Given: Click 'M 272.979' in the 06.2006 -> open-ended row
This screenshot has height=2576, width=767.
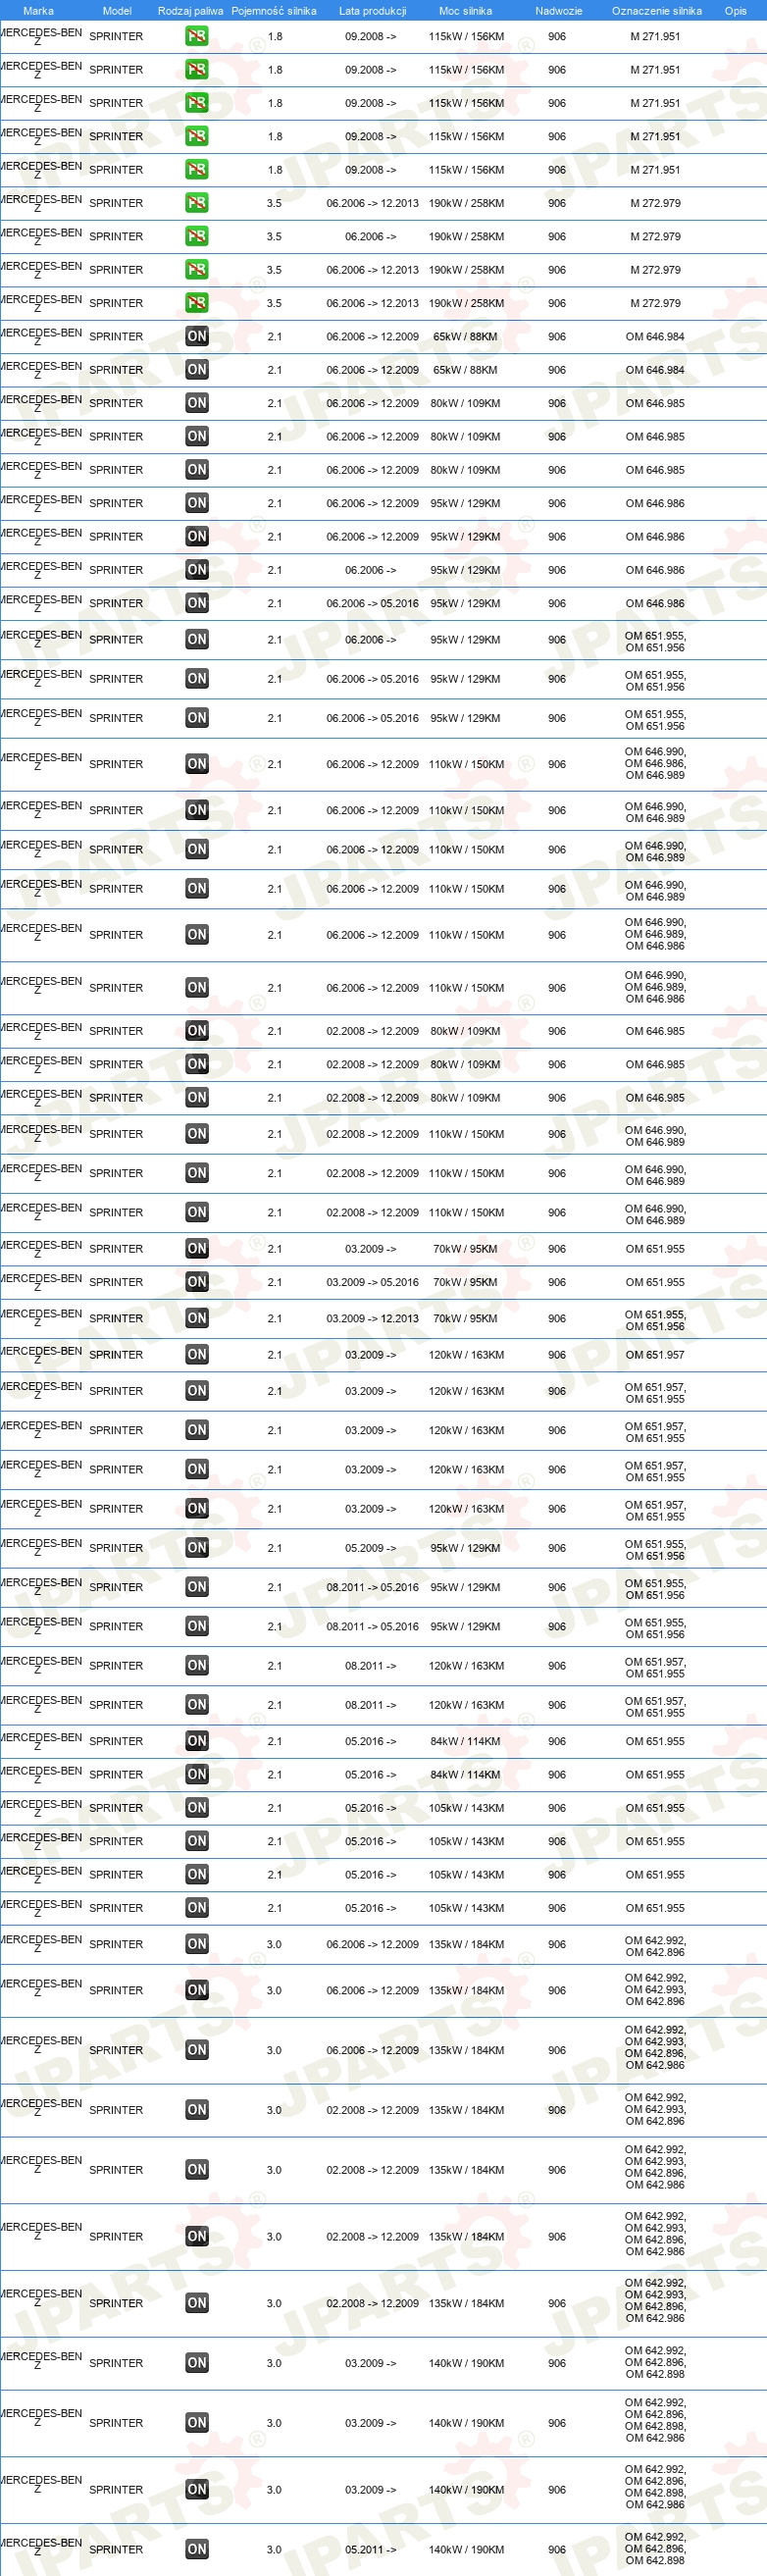Looking at the screenshot, I should (x=656, y=237).
